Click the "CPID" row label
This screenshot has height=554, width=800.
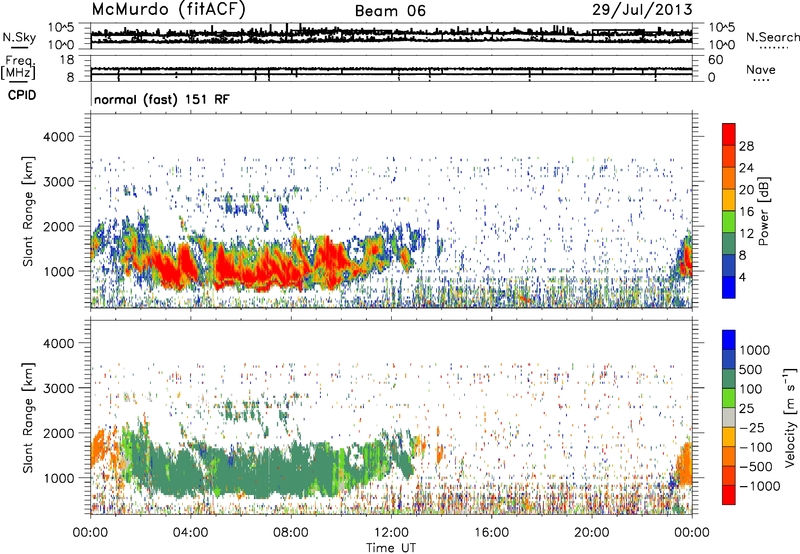point(22,95)
